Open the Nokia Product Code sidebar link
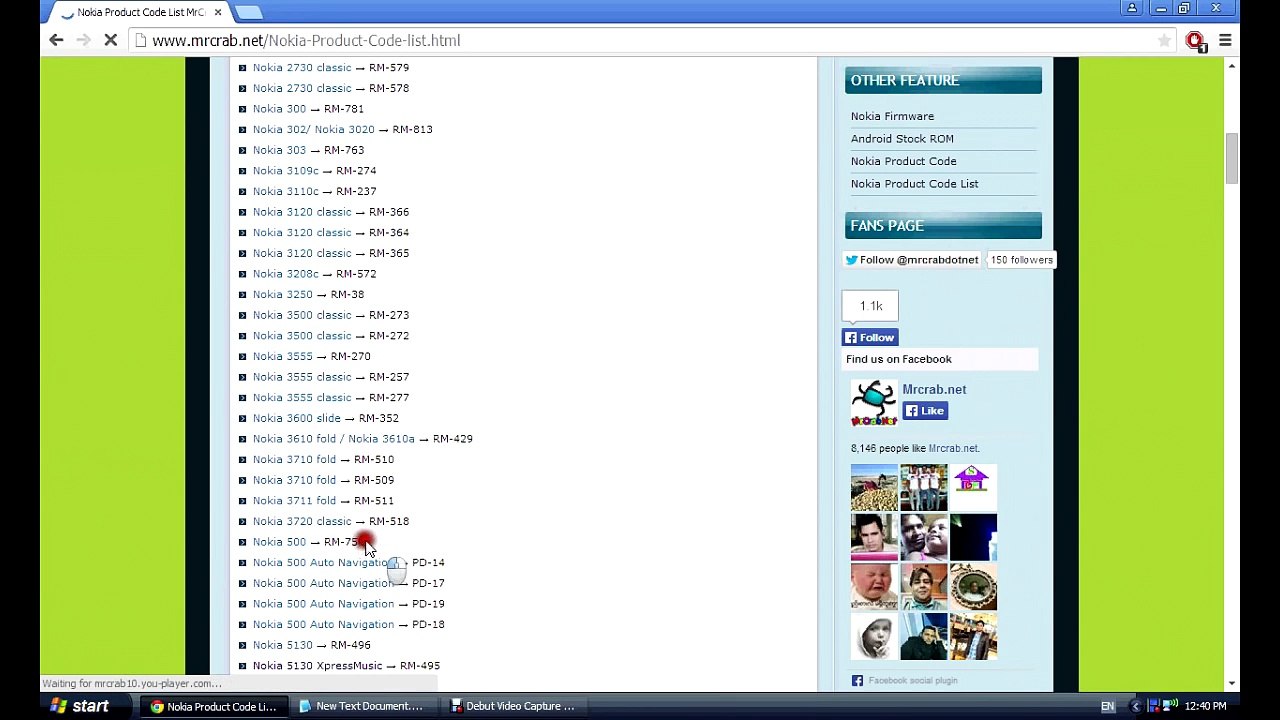 pyautogui.click(x=903, y=161)
